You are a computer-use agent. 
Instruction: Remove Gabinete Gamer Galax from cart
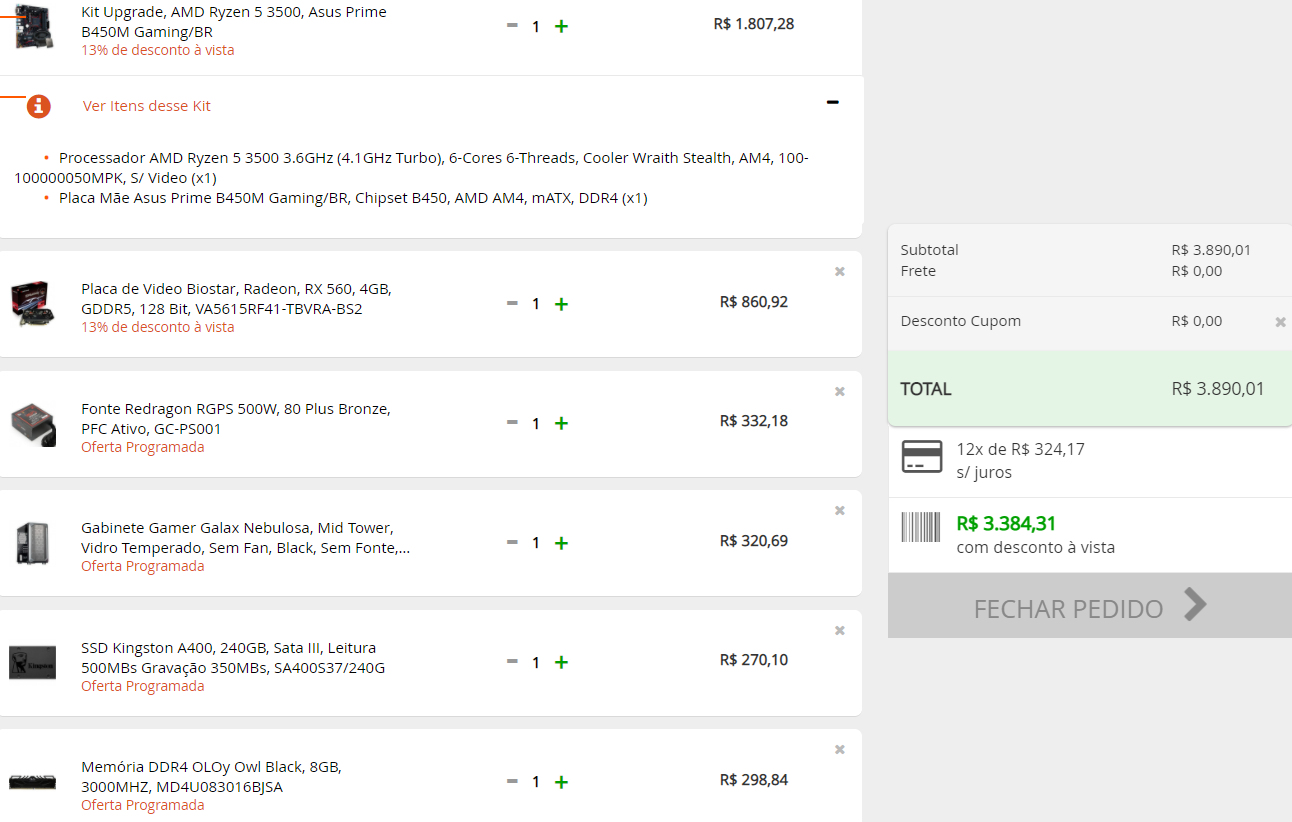click(840, 510)
